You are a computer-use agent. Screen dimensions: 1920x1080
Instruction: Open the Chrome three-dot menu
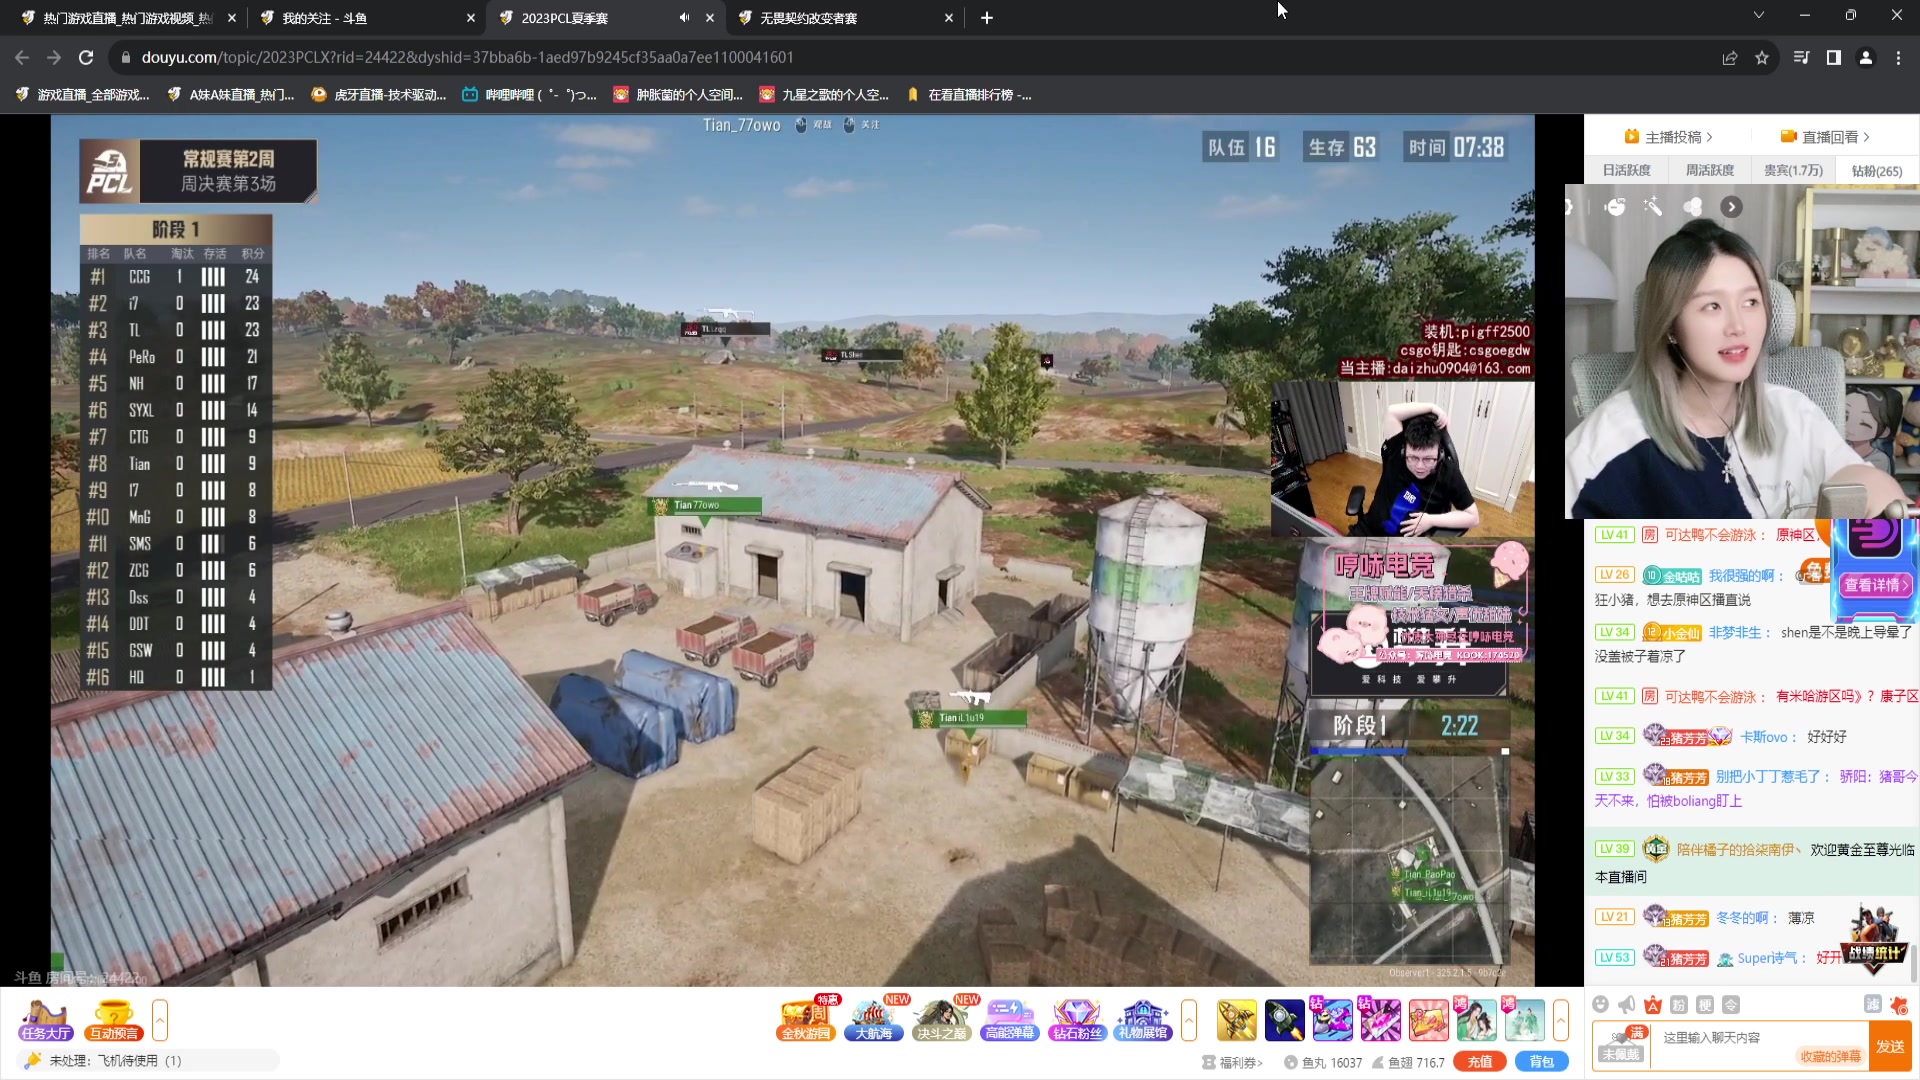pos(1898,58)
